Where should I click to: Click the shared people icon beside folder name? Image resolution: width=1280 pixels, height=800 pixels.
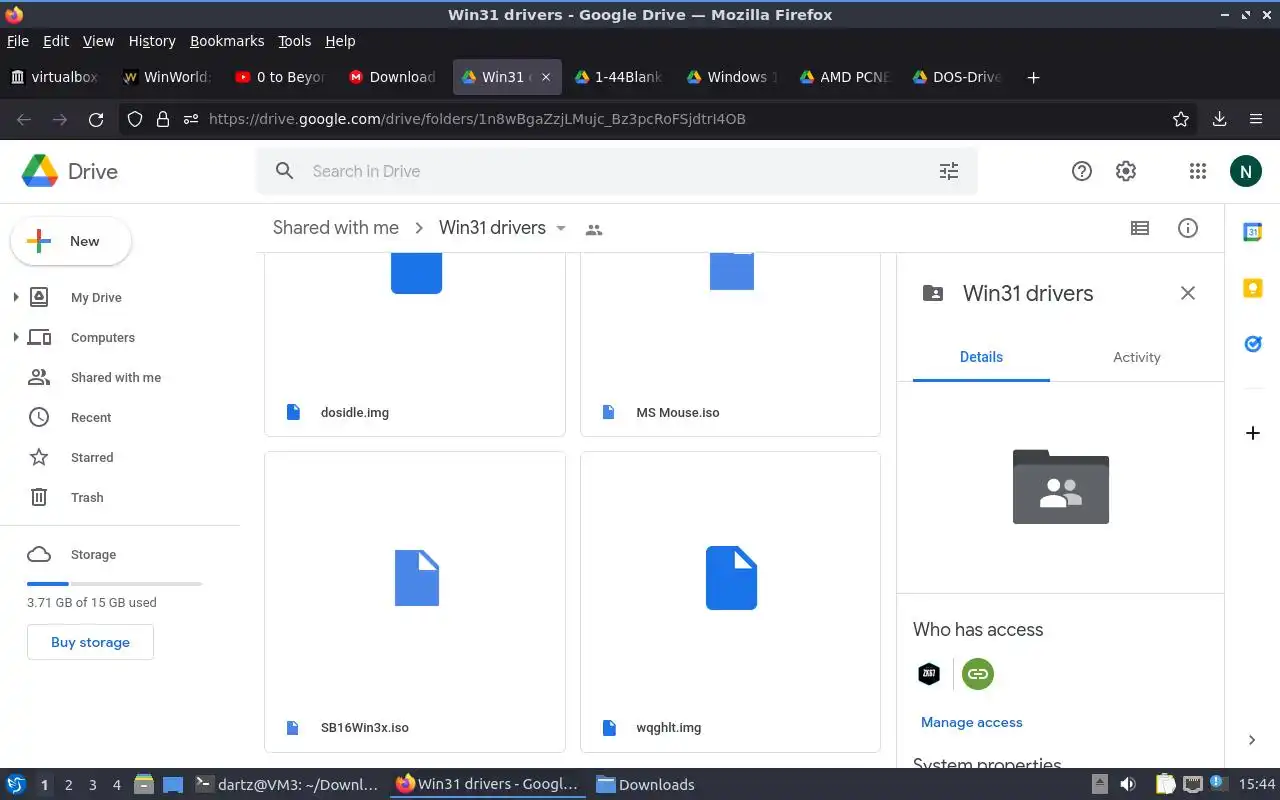tap(594, 229)
